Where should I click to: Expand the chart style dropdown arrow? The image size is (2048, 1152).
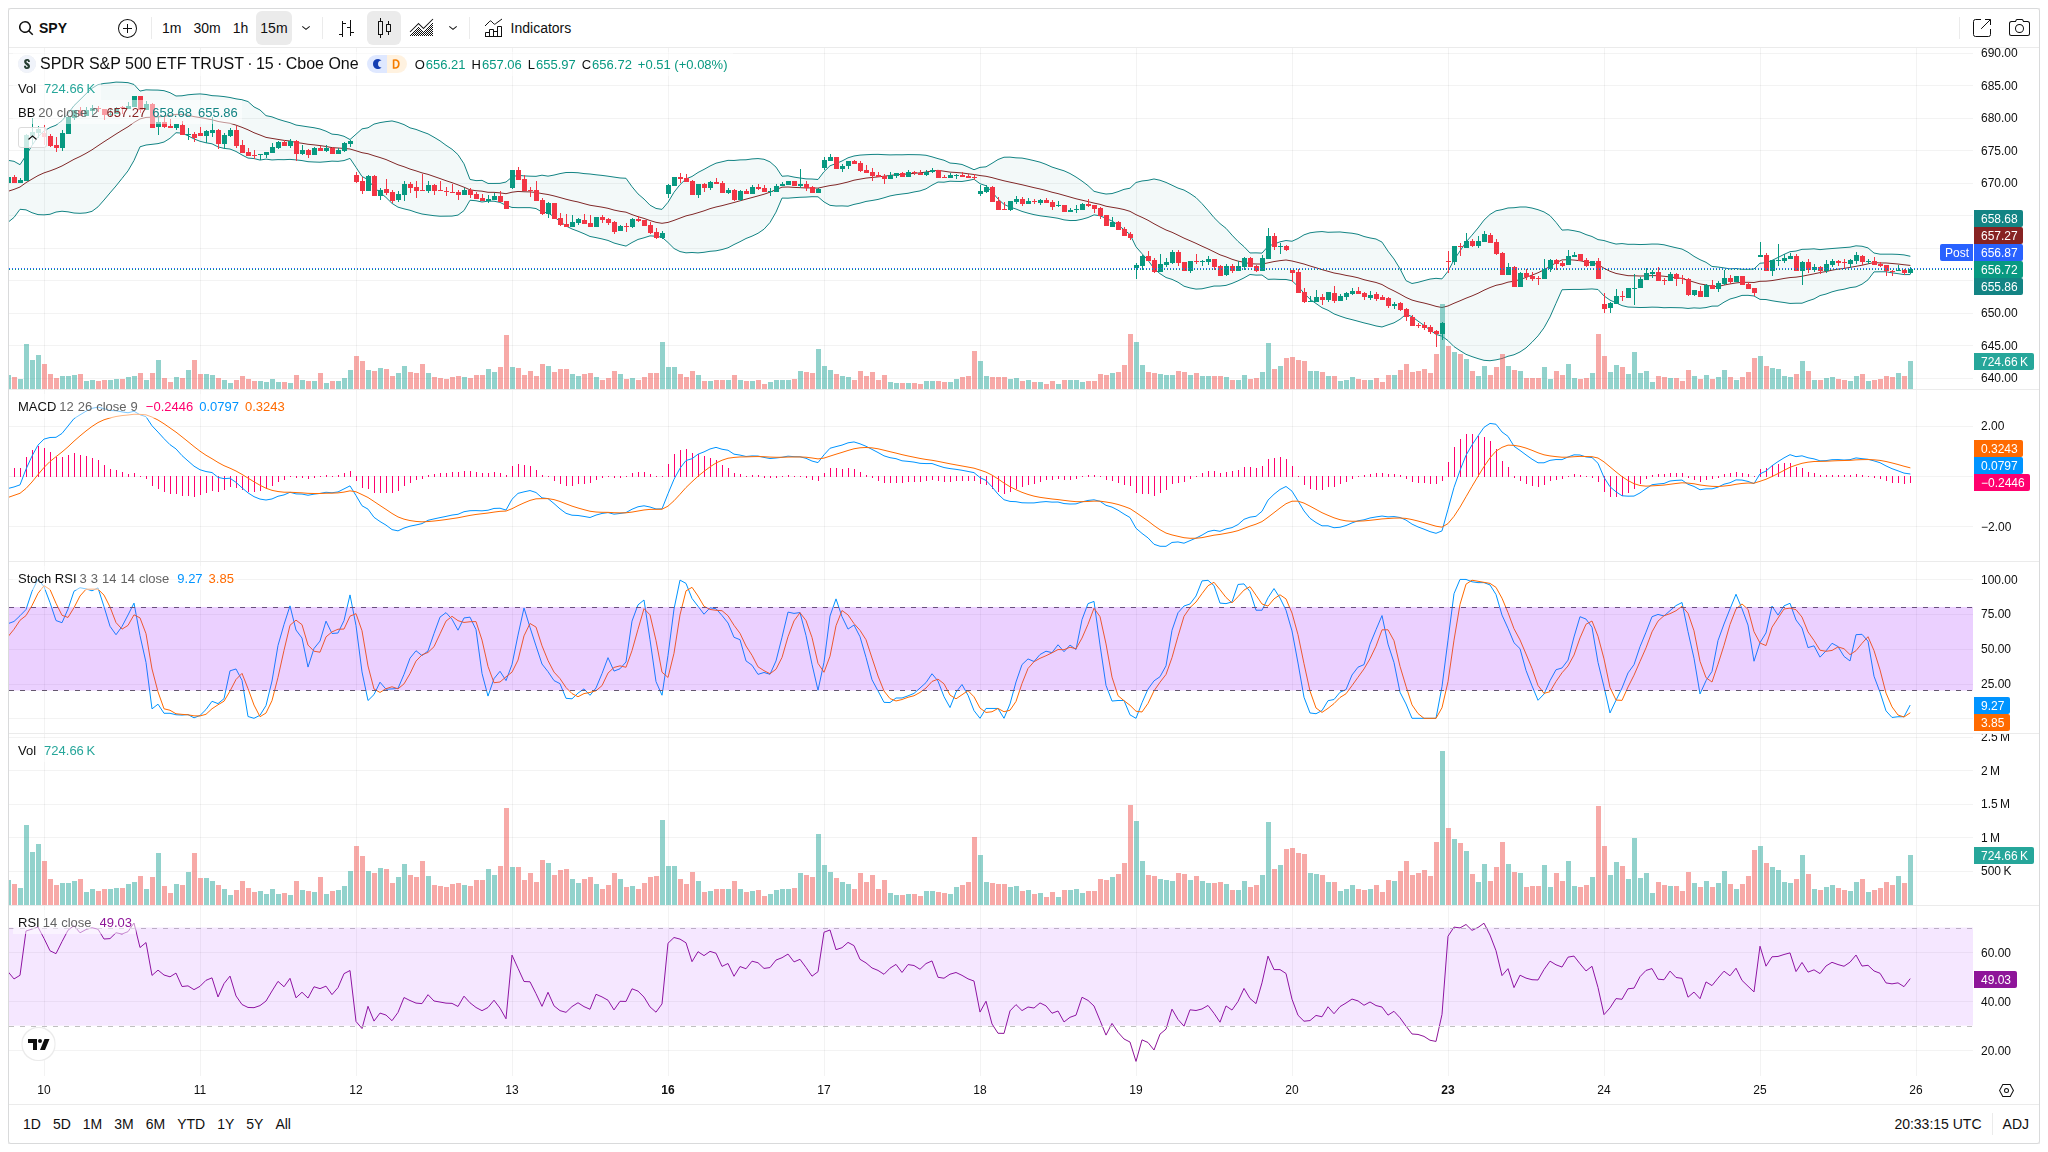(453, 28)
